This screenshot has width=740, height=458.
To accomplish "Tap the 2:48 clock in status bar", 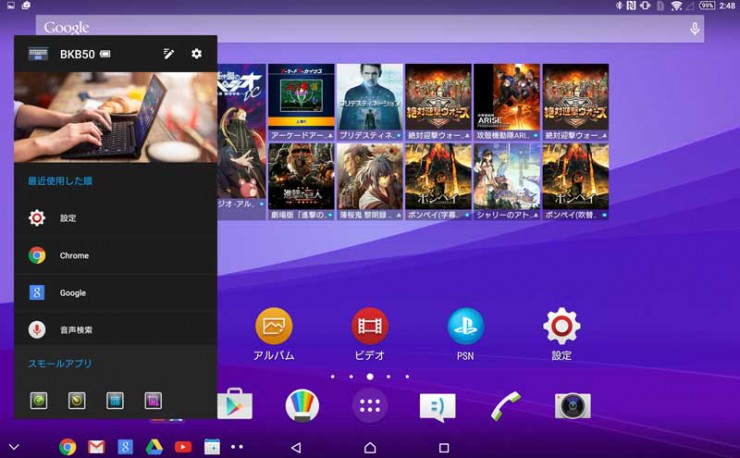I will coord(727,6).
